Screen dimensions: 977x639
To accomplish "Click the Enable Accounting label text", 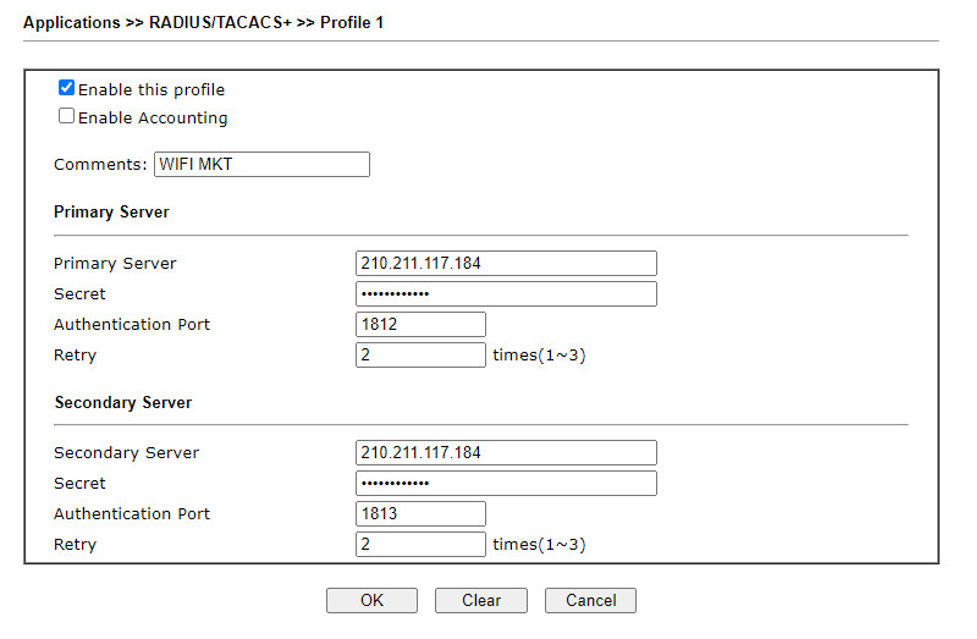I will [x=153, y=118].
